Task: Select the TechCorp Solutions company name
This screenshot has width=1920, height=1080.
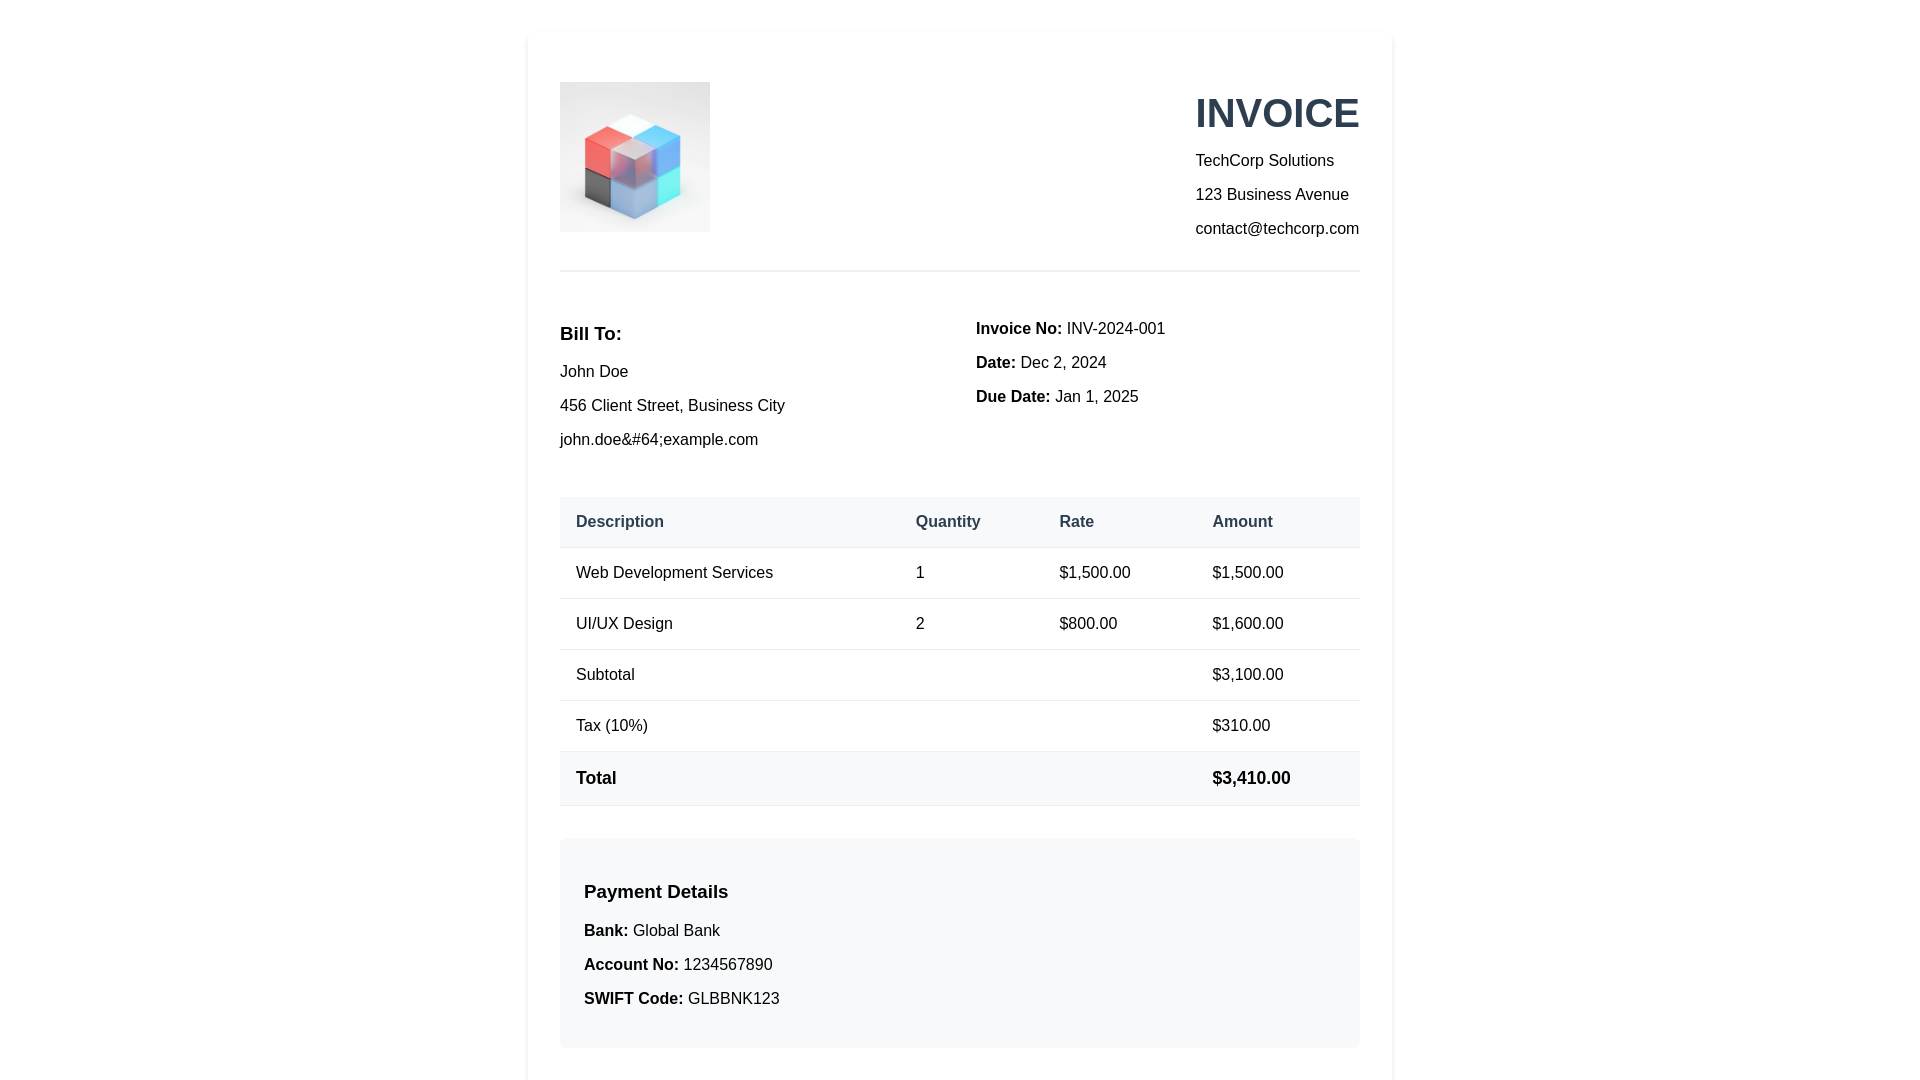Action: 1264,161
